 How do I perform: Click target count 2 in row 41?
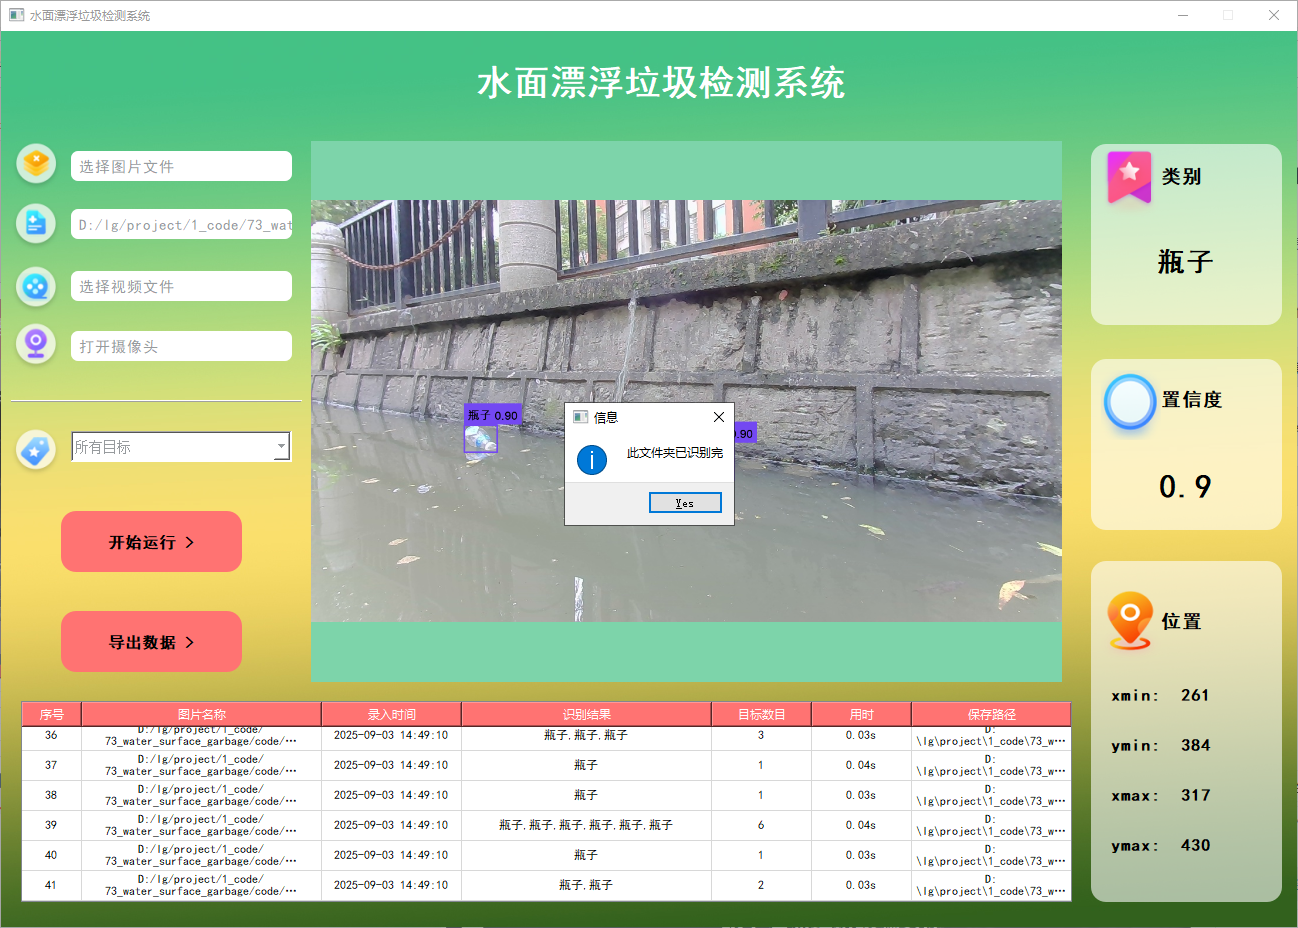pyautogui.click(x=761, y=885)
